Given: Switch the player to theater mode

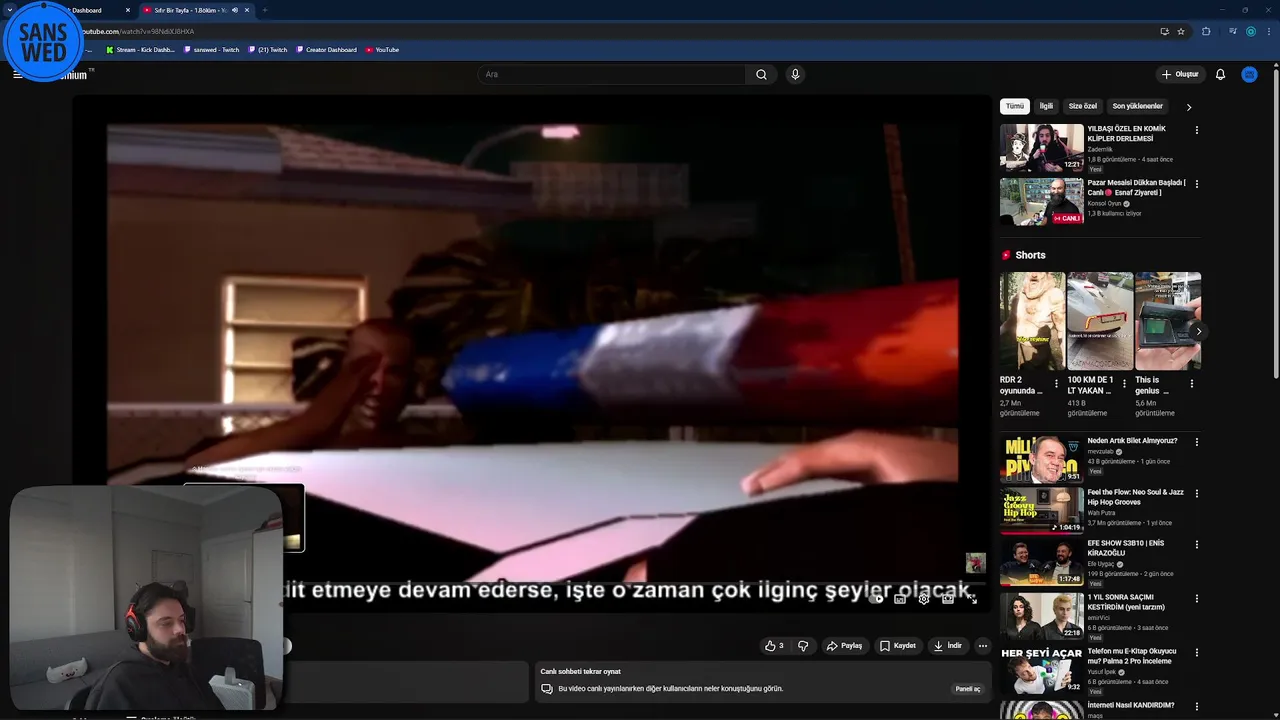Looking at the screenshot, I should (x=948, y=599).
